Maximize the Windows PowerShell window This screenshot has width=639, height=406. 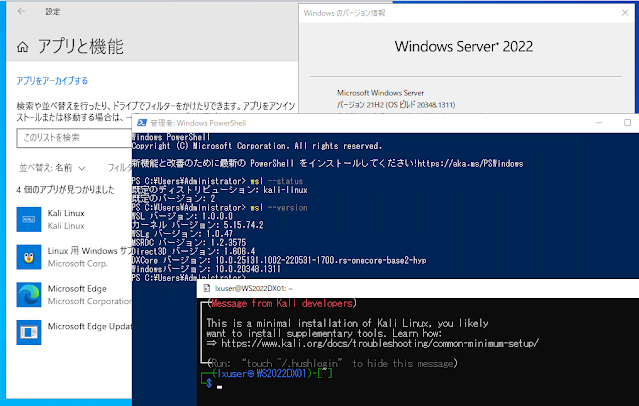pos(627,123)
